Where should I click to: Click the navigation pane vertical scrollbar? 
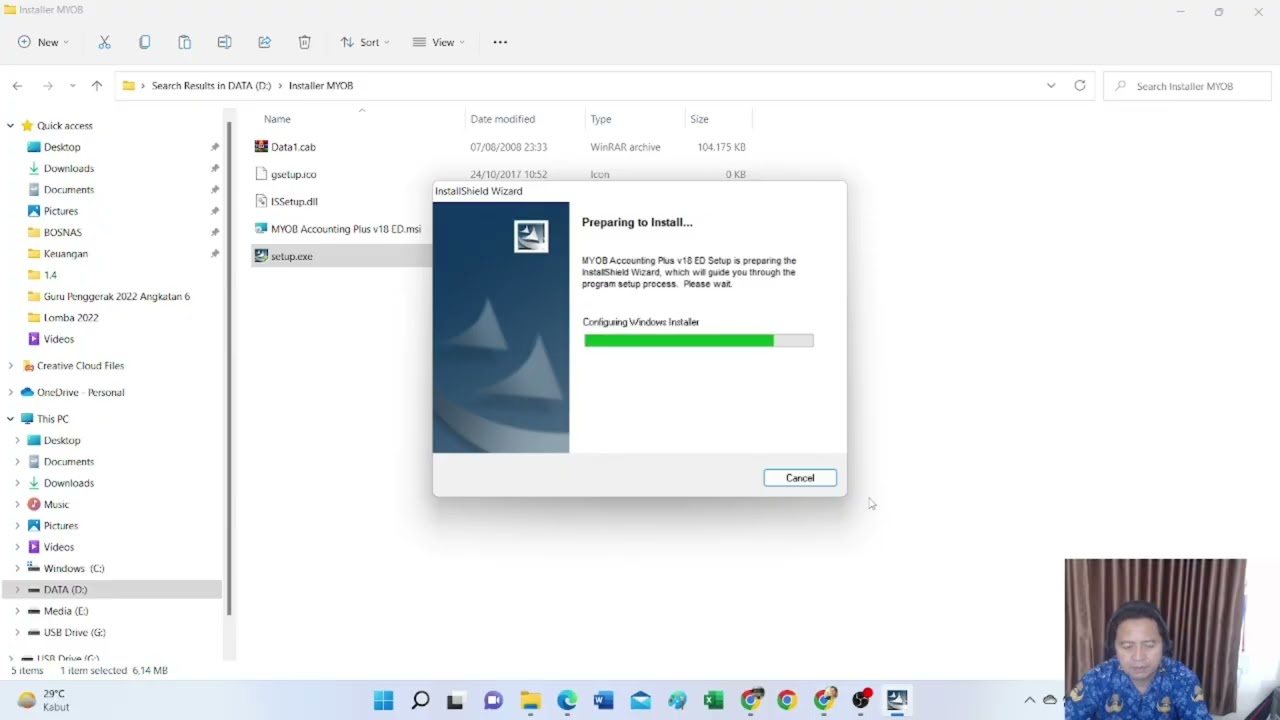[x=229, y=367]
